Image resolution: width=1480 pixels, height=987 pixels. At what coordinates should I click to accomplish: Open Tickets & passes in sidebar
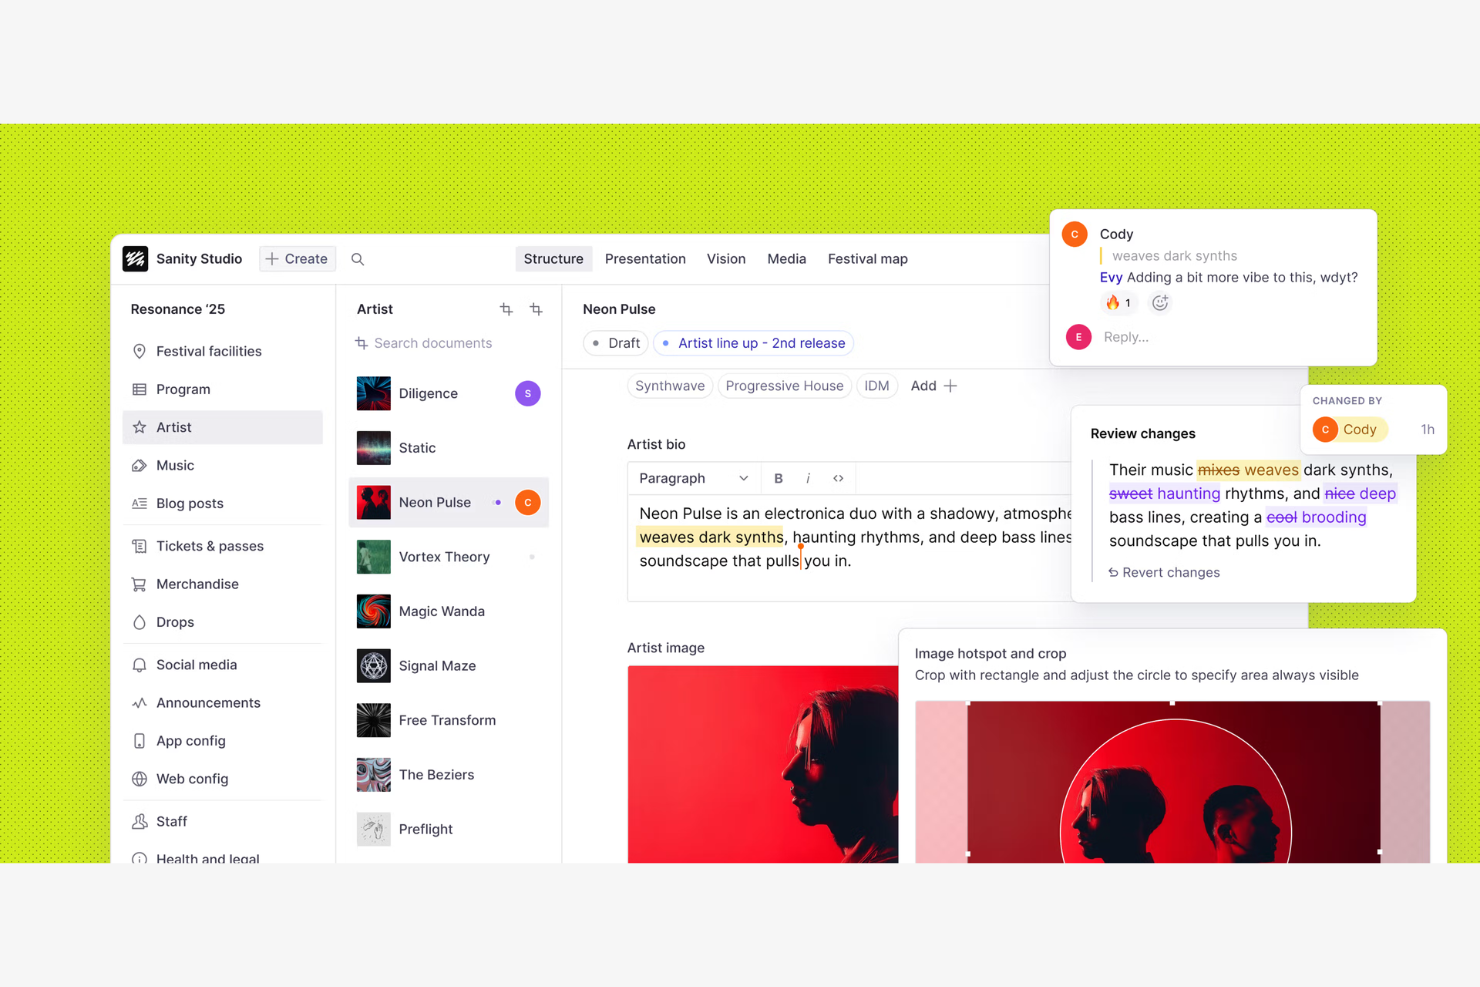point(210,546)
